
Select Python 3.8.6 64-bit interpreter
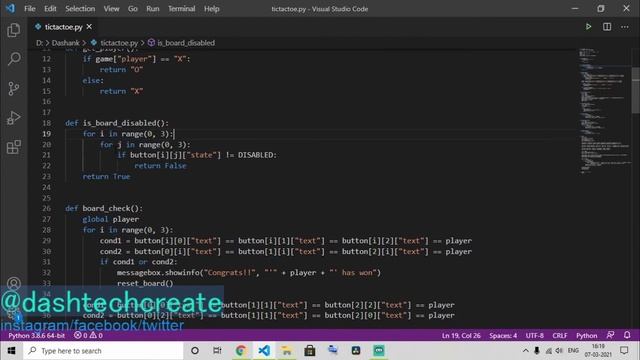36,336
